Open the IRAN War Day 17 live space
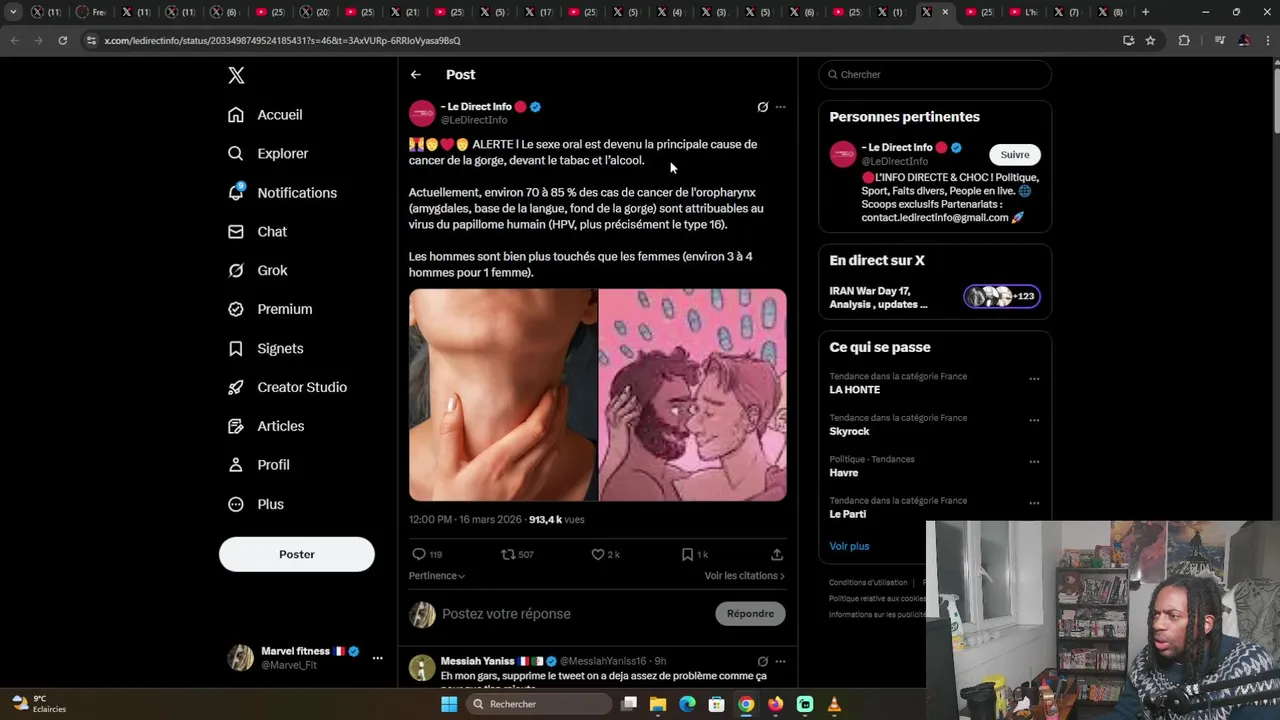The width and height of the screenshot is (1280, 720). (x=935, y=297)
